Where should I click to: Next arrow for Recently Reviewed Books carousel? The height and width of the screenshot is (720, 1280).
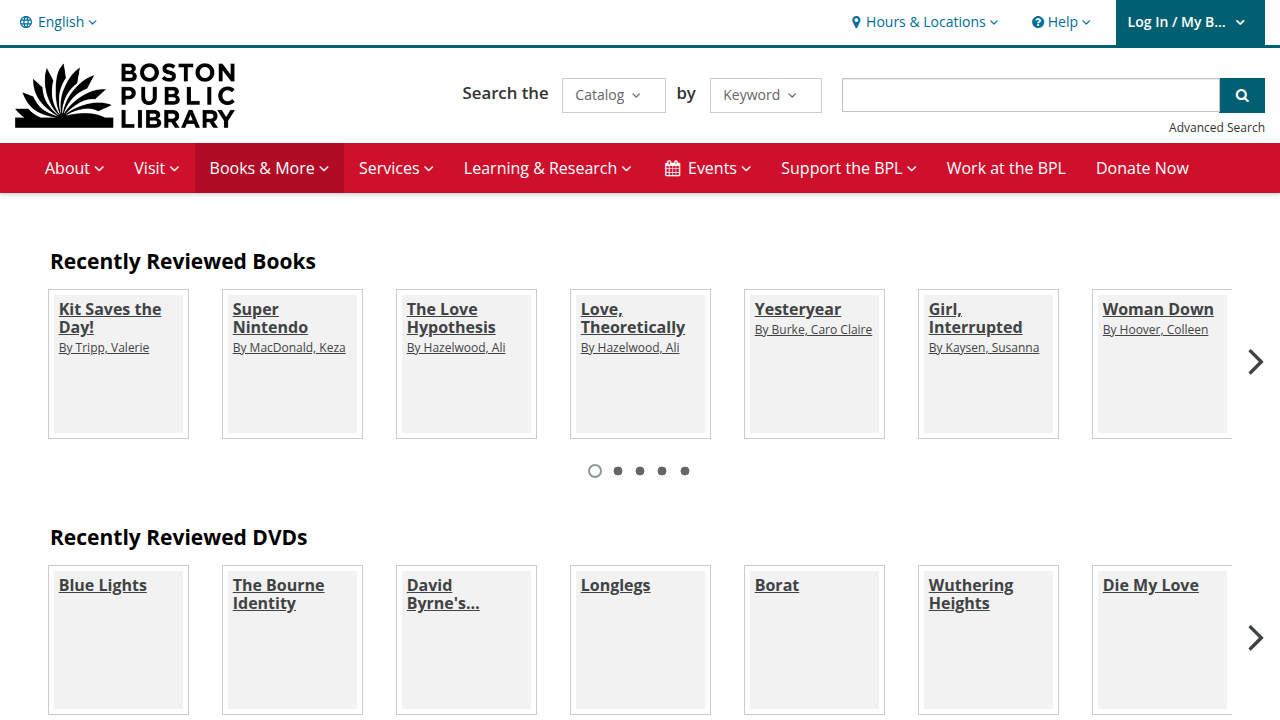1255,362
